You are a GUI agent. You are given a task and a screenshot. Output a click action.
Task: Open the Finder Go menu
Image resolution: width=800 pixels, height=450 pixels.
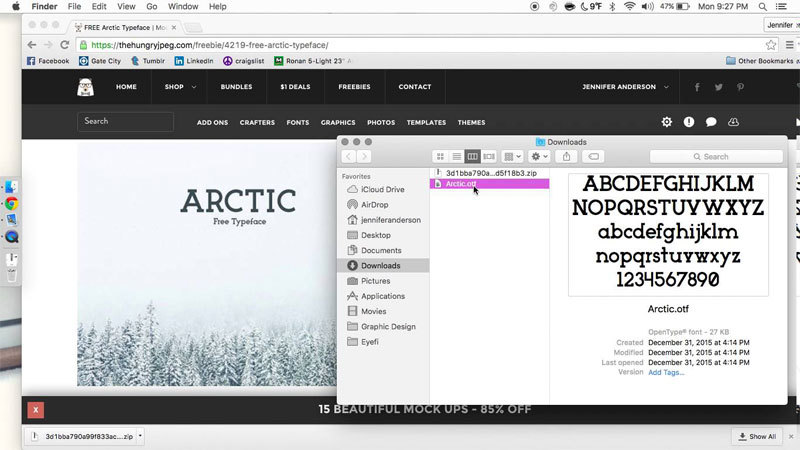tap(152, 6)
